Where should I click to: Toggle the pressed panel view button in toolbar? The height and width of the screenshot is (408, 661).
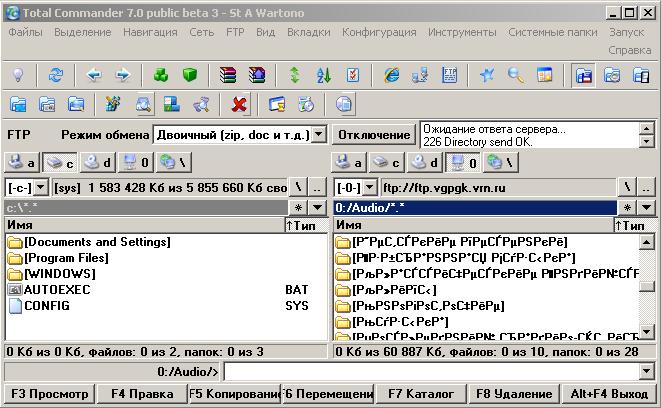[583, 75]
